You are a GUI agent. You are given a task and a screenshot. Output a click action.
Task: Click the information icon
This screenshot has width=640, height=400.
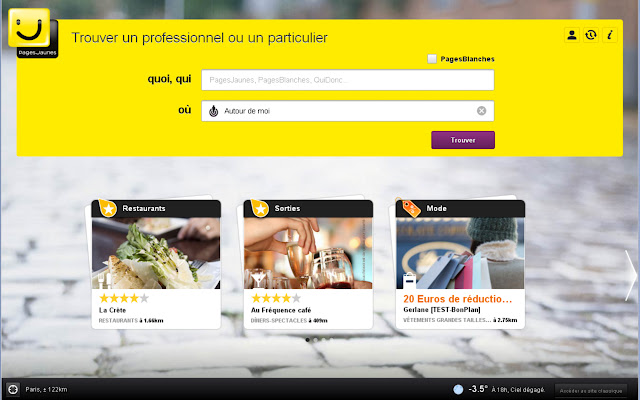[609, 35]
